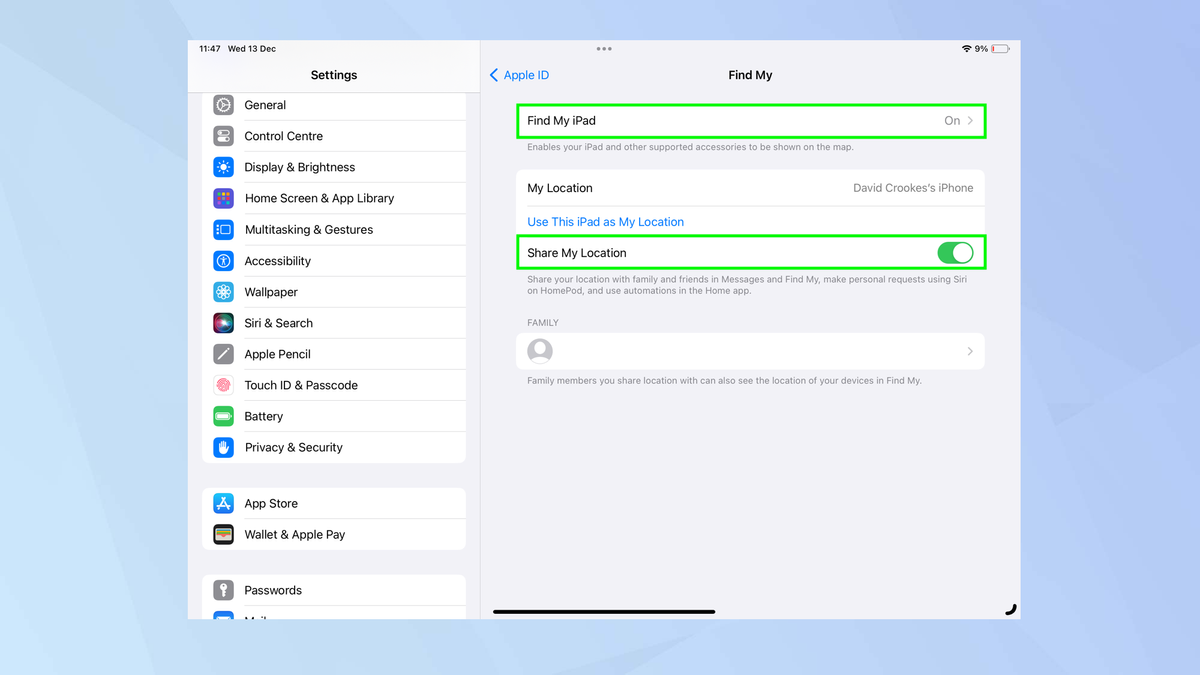1200x675 pixels.
Task: Expand the Family sharing row
Action: (750, 351)
